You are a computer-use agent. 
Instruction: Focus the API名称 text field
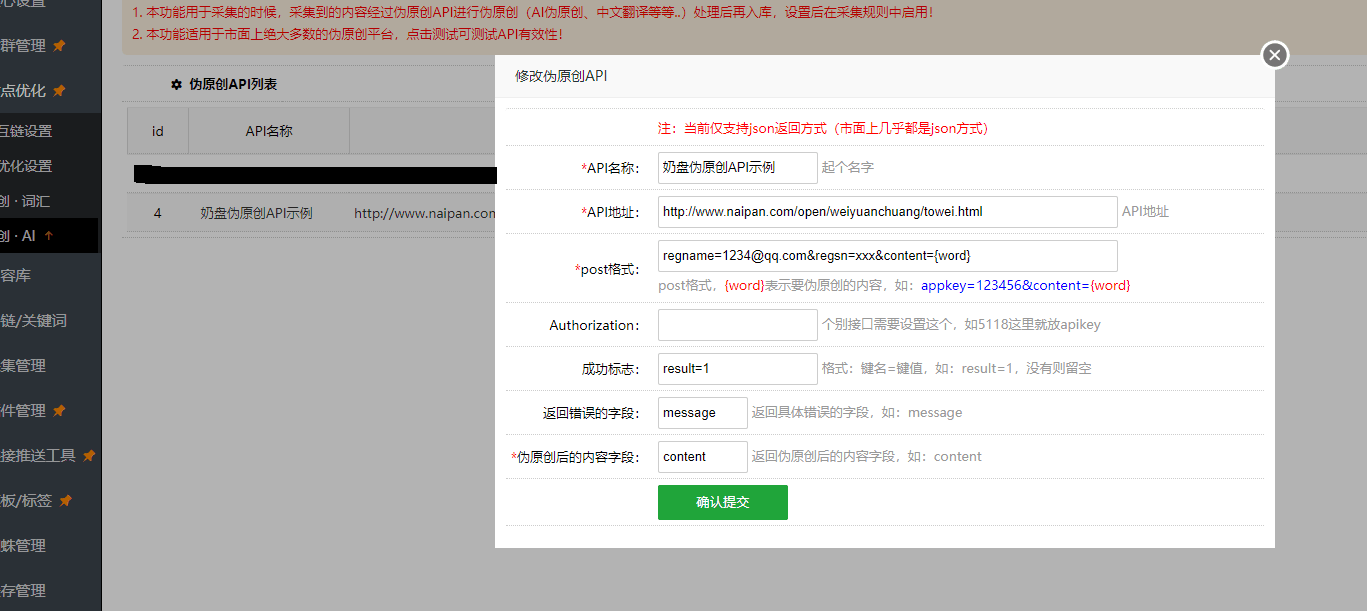pyautogui.click(x=737, y=168)
